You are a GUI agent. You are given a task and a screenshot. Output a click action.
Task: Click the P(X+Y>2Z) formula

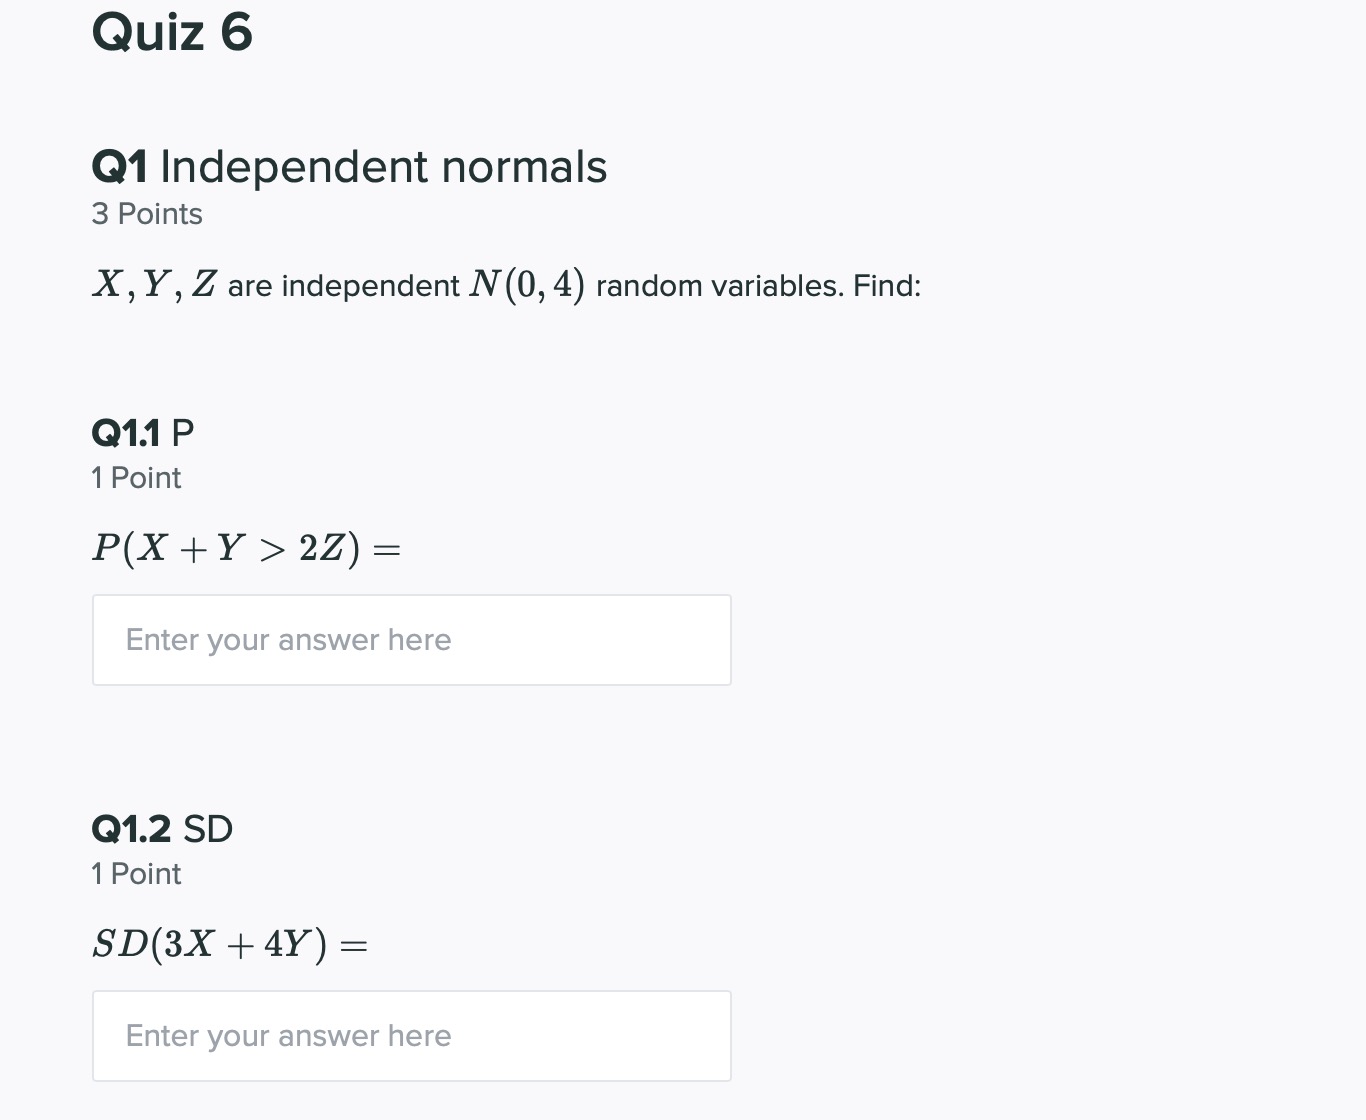[x=245, y=549]
